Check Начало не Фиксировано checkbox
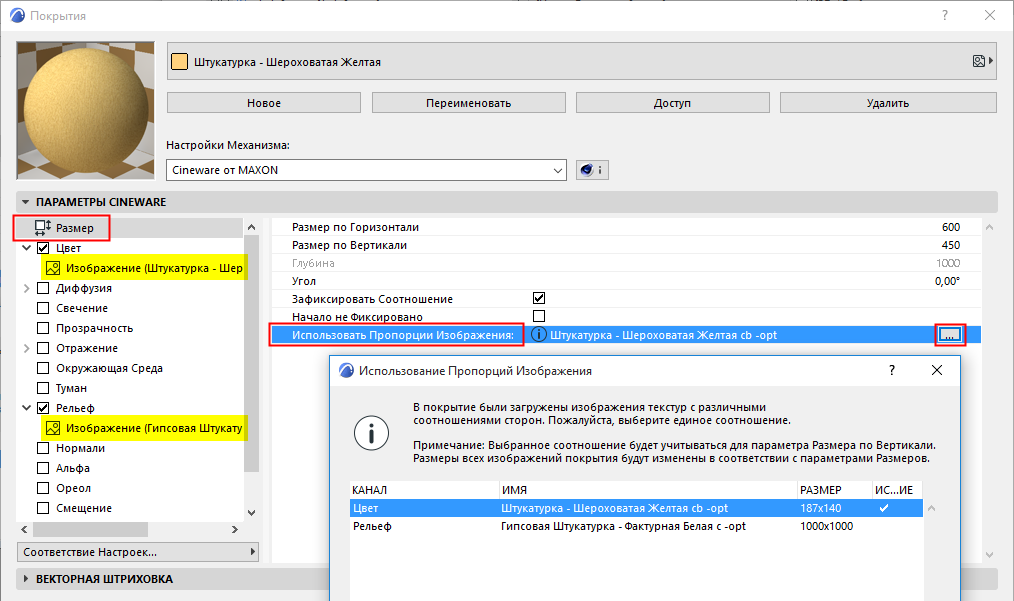This screenshot has width=1014, height=601. pyautogui.click(x=539, y=316)
